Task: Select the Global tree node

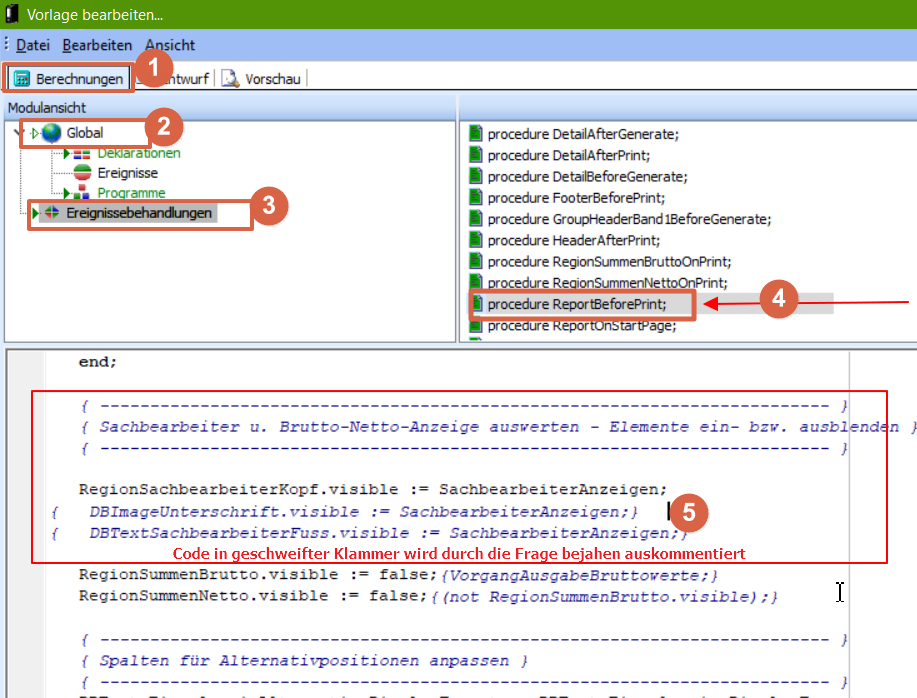Action: (85, 133)
